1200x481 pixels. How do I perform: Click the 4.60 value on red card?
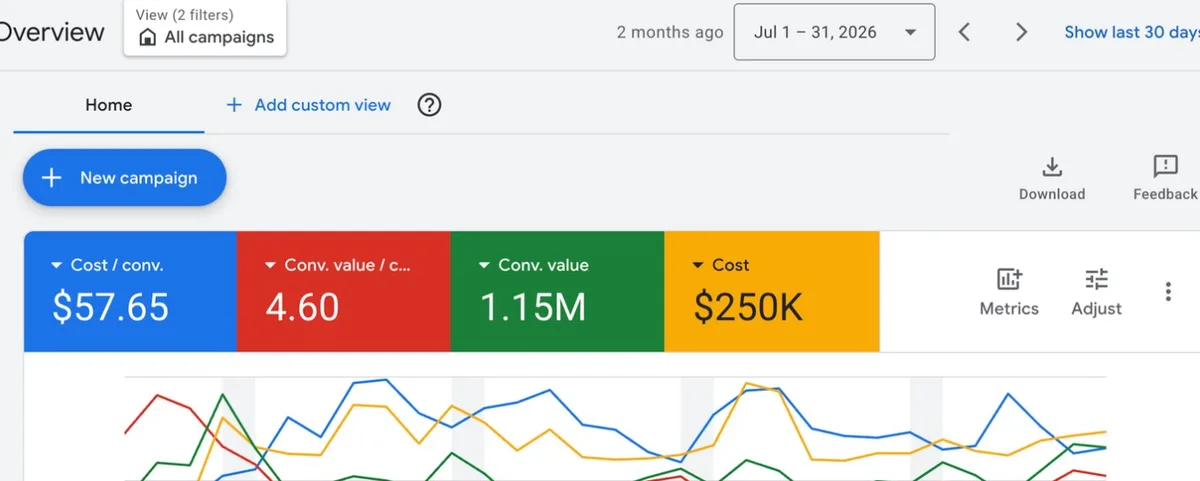[303, 308]
